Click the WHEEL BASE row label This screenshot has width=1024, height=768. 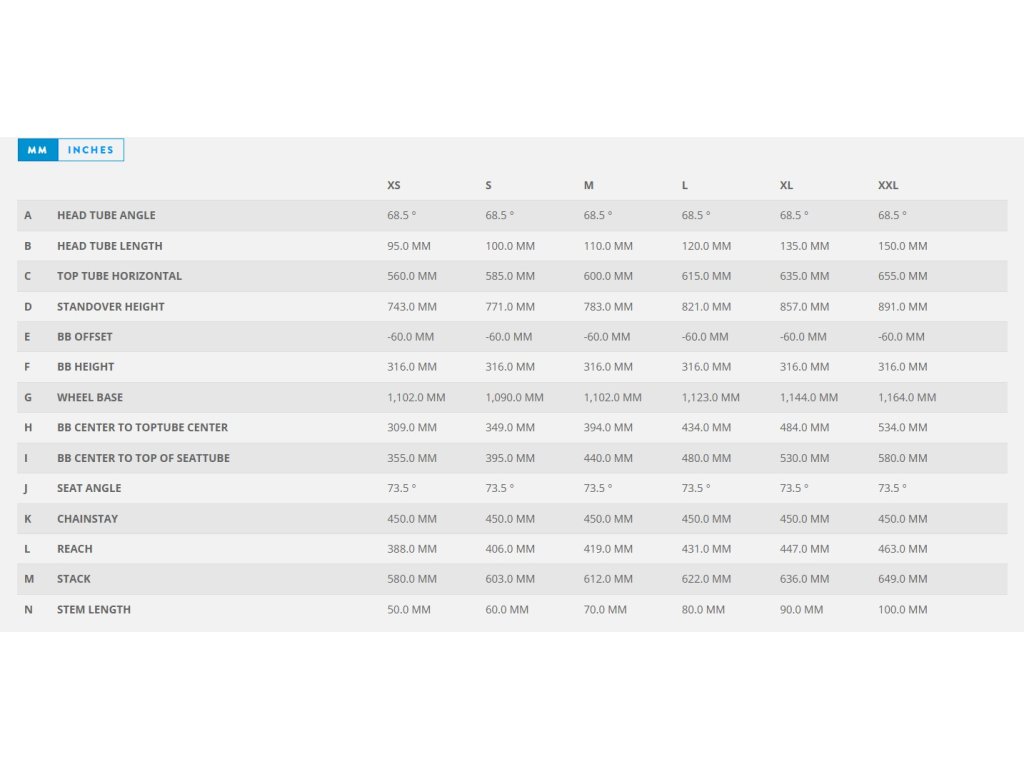[90, 398]
